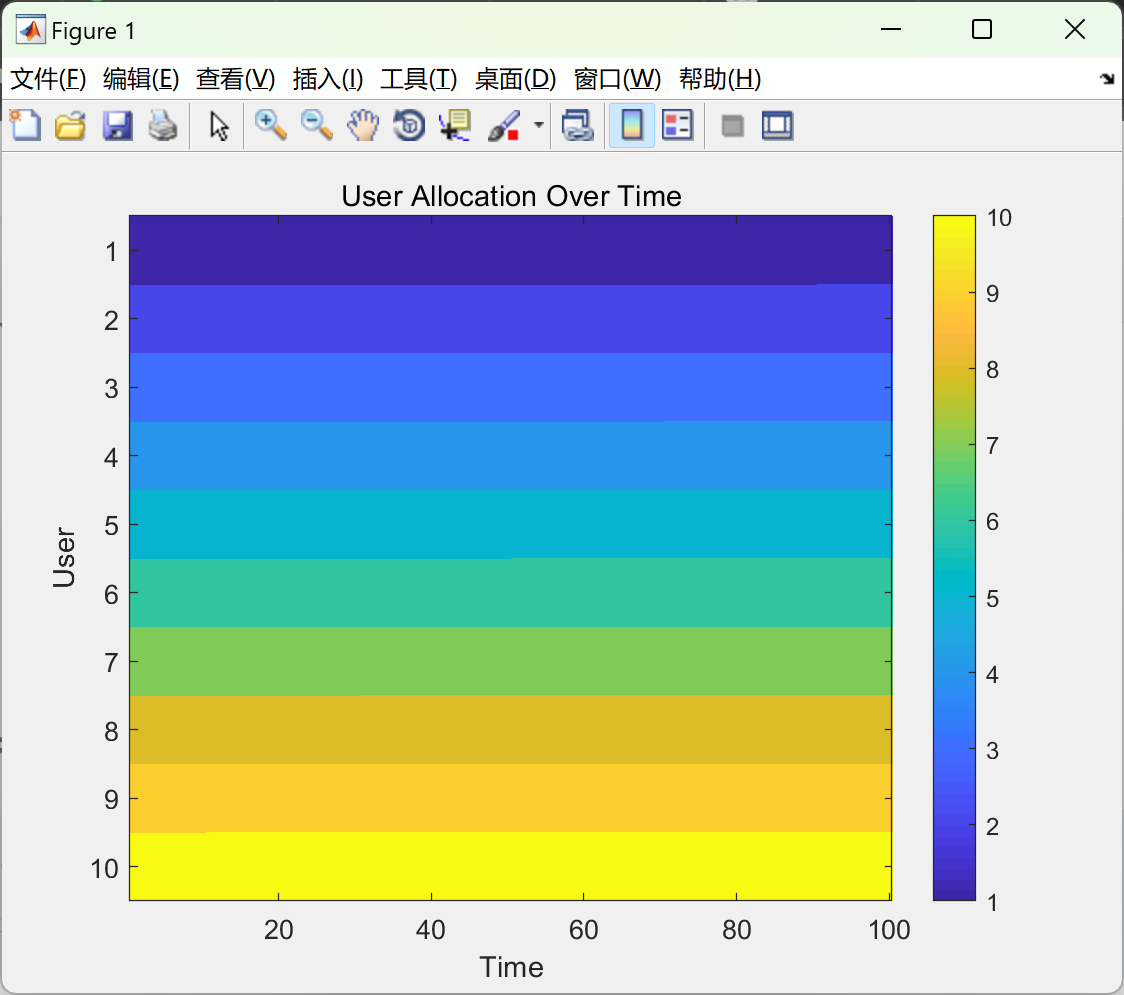Click the Show Plot Tools and Dock icon
This screenshot has width=1124, height=995.
point(777,125)
